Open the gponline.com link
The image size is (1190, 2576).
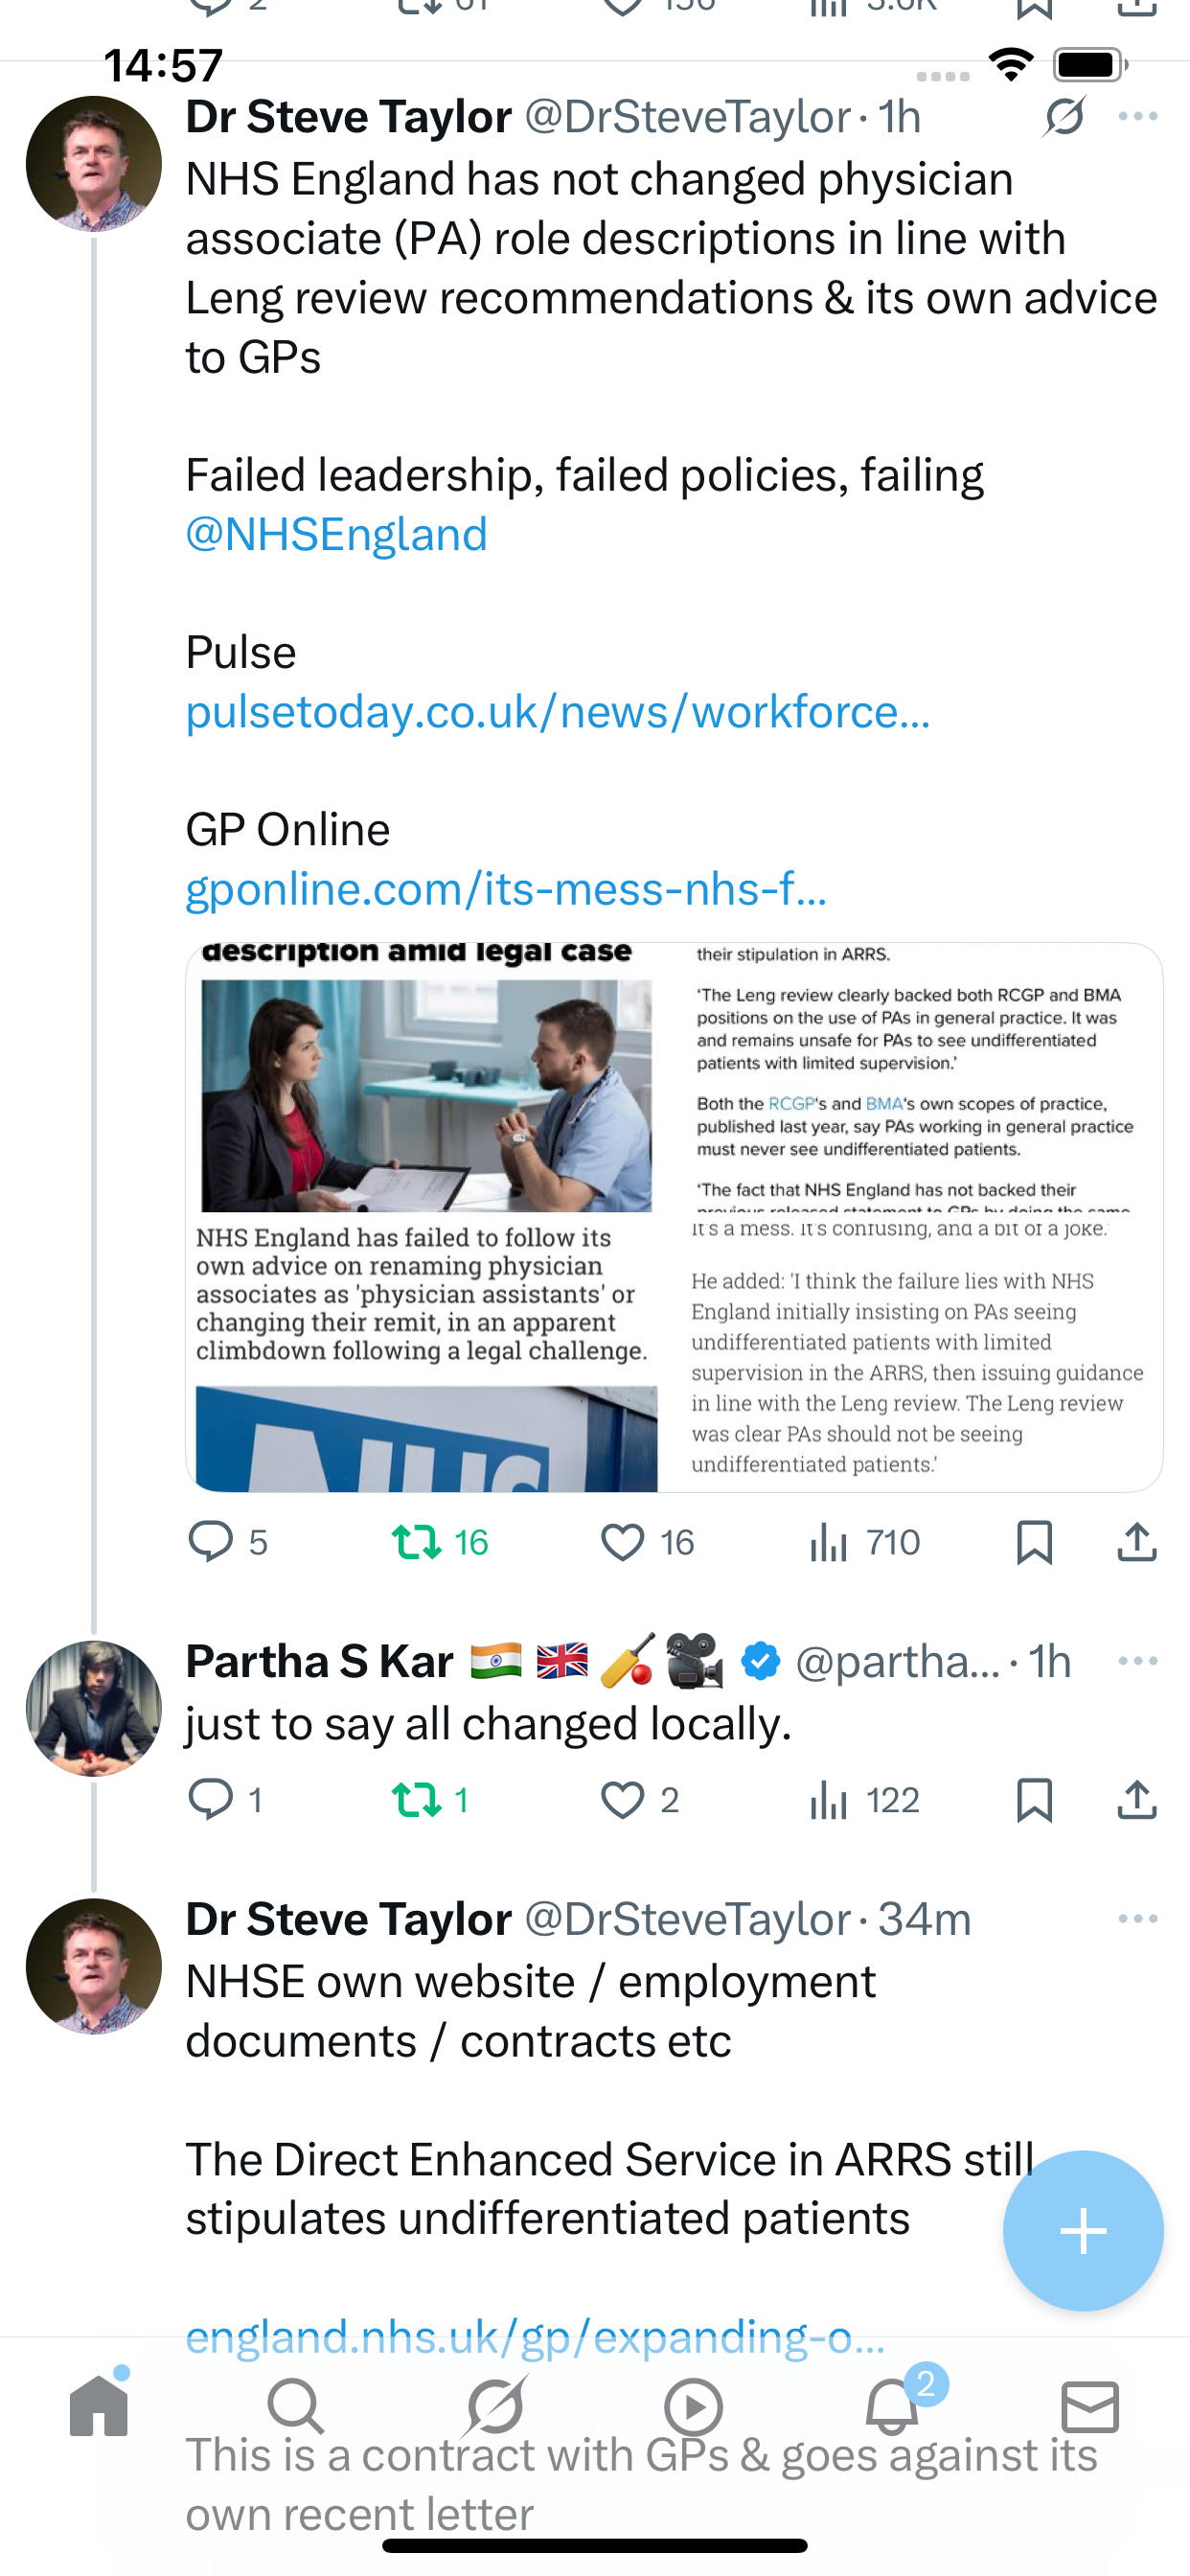point(506,889)
